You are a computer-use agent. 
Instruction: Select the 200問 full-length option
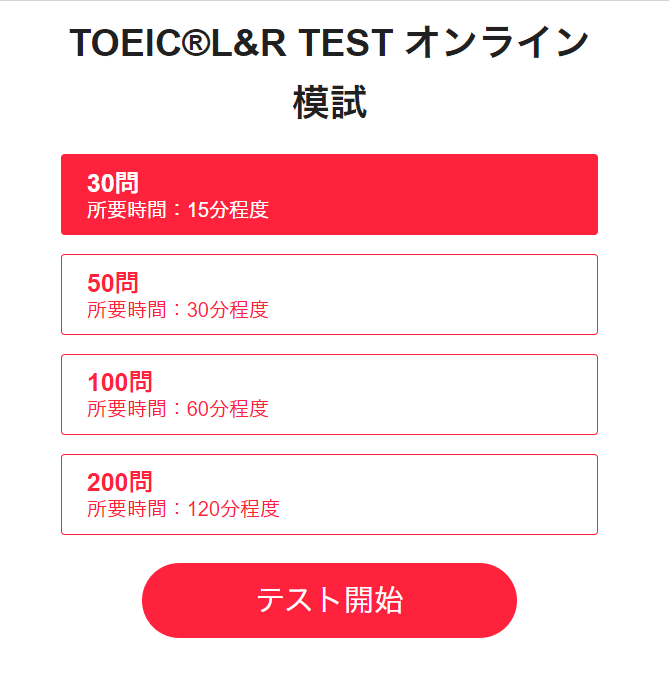click(329, 494)
